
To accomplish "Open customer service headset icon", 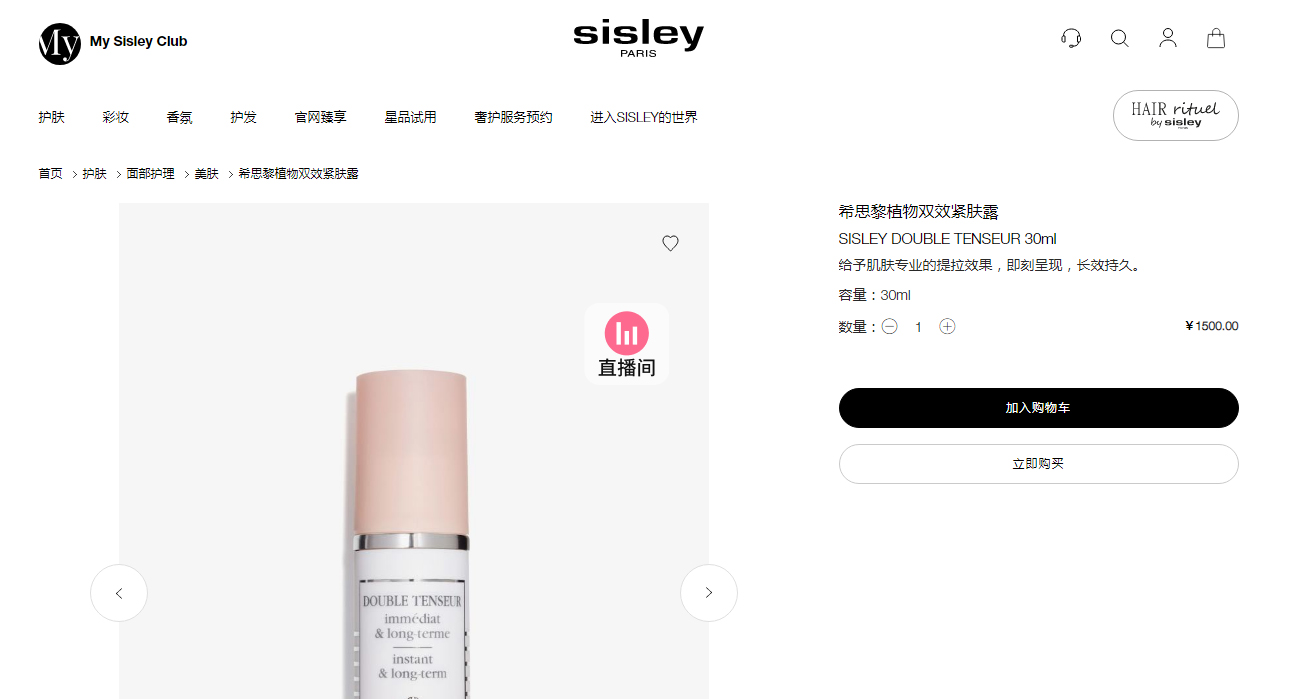I will [x=1071, y=39].
